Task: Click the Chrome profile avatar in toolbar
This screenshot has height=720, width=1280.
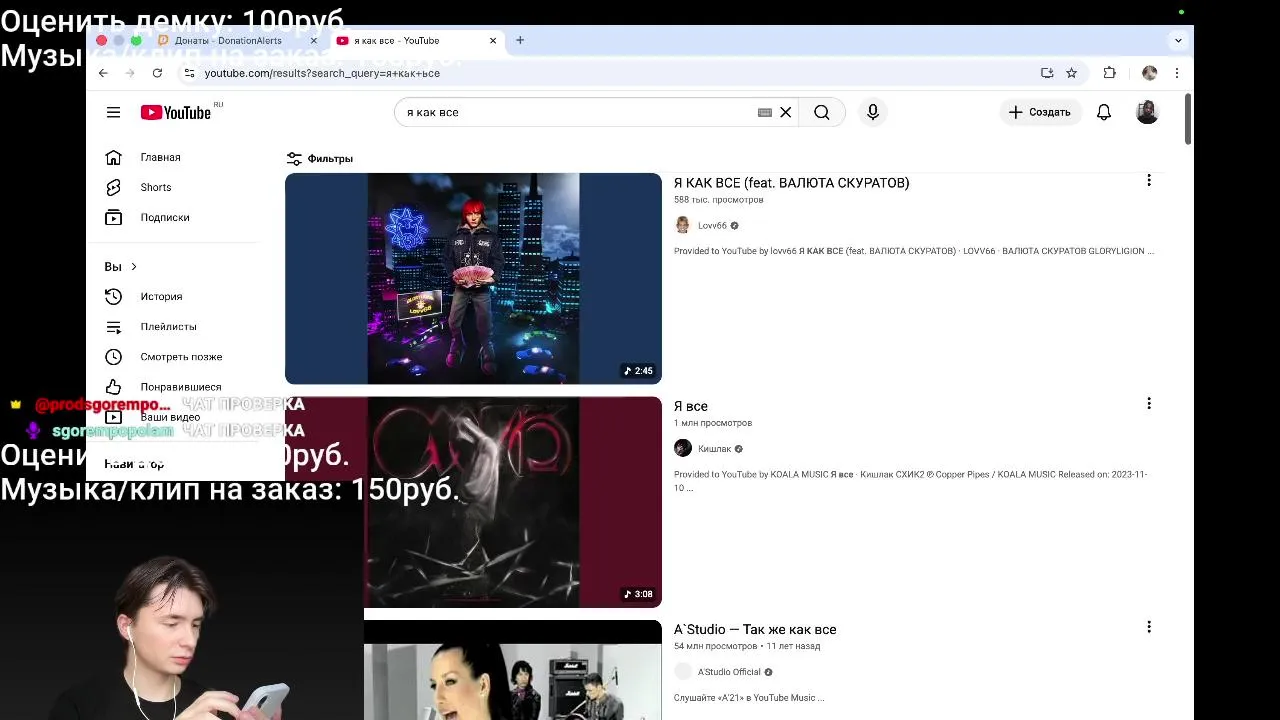Action: (1149, 73)
